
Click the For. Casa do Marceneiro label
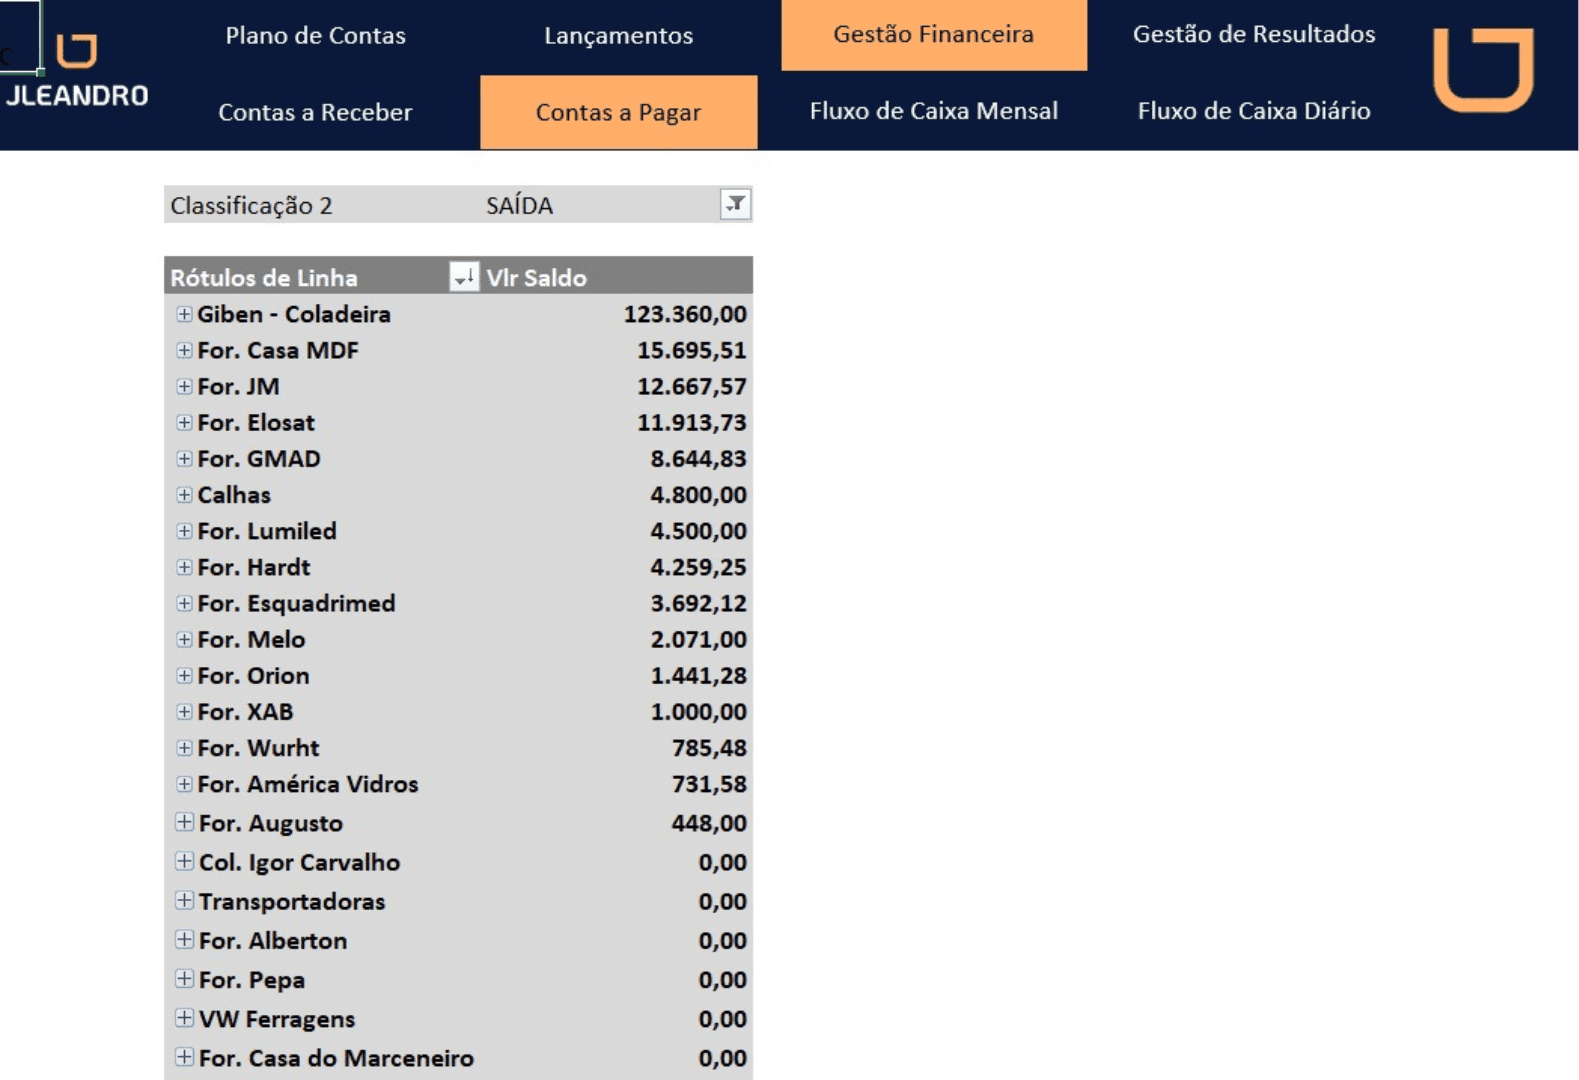pyautogui.click(x=336, y=1058)
